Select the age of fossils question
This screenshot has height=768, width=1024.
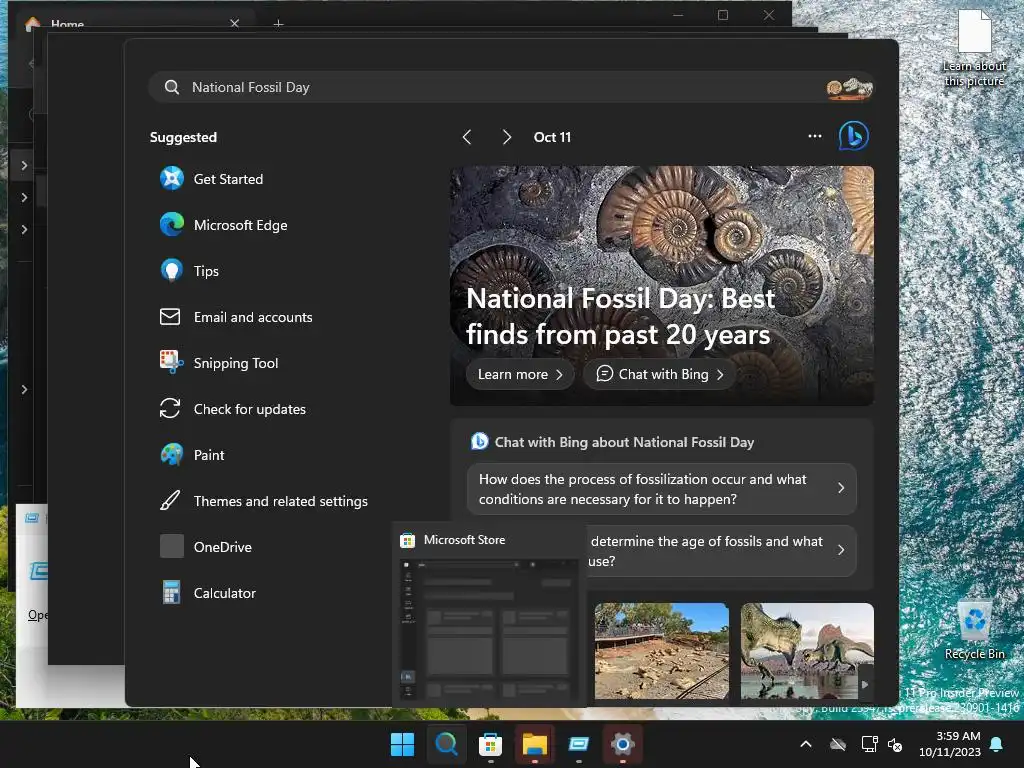pos(721,551)
